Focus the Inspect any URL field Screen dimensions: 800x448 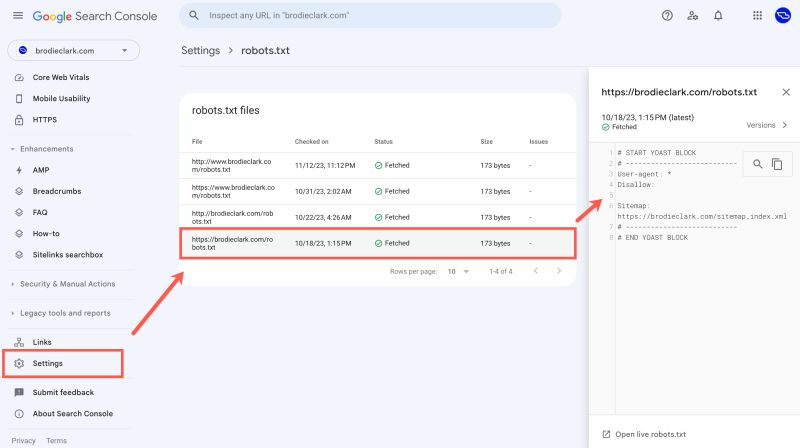pyautogui.click(x=370, y=15)
